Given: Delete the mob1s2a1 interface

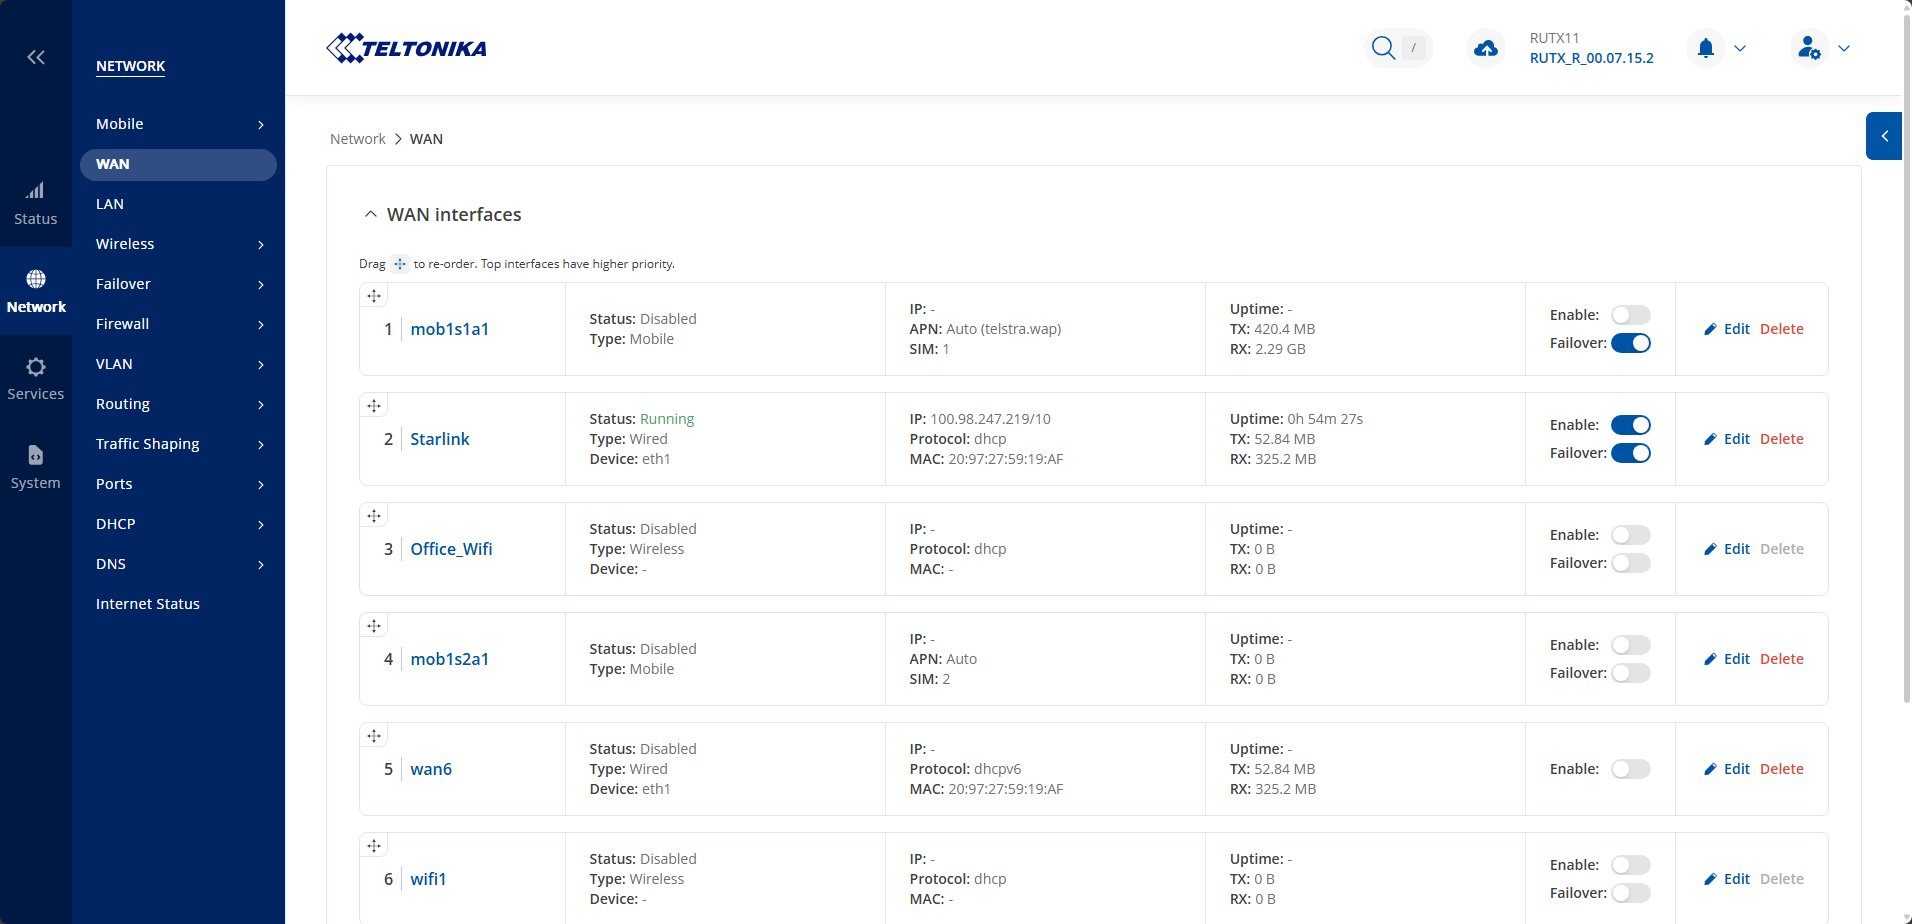Looking at the screenshot, I should (x=1781, y=659).
